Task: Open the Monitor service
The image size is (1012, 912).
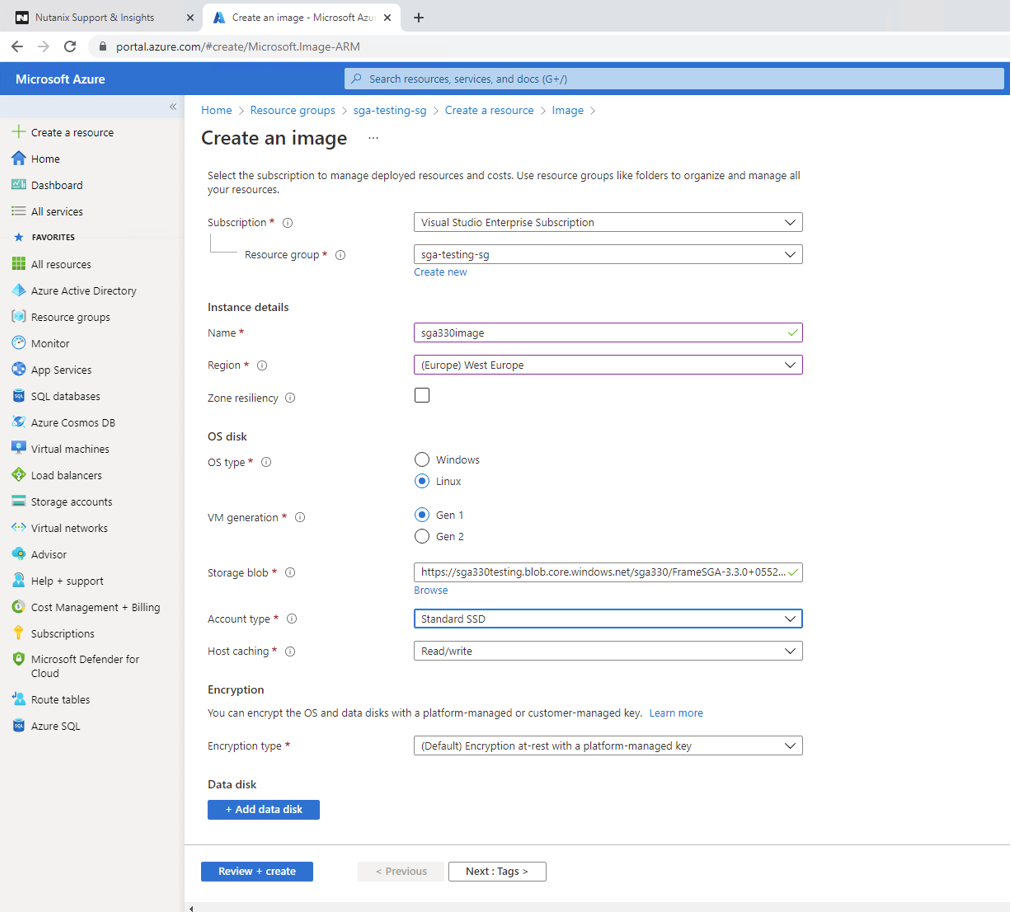Action: [x=53, y=343]
